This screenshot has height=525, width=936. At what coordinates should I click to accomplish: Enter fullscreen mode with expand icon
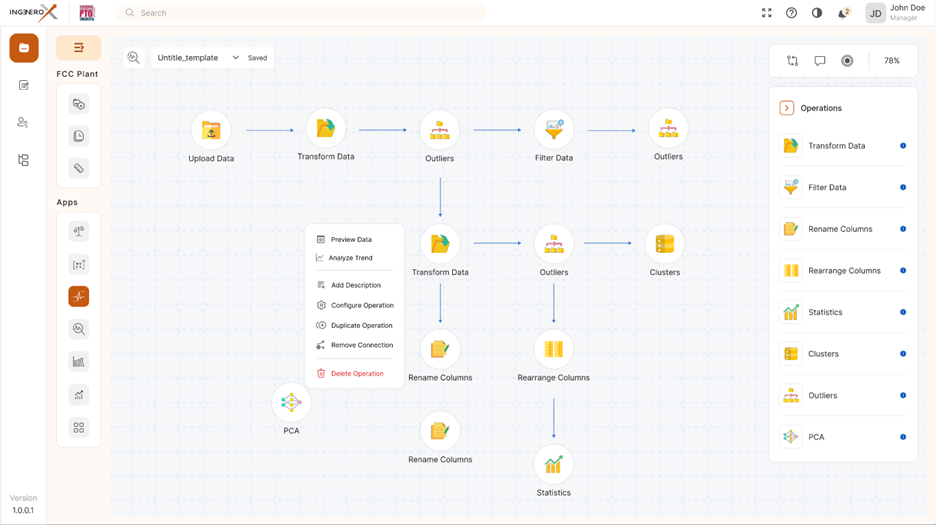tap(766, 13)
